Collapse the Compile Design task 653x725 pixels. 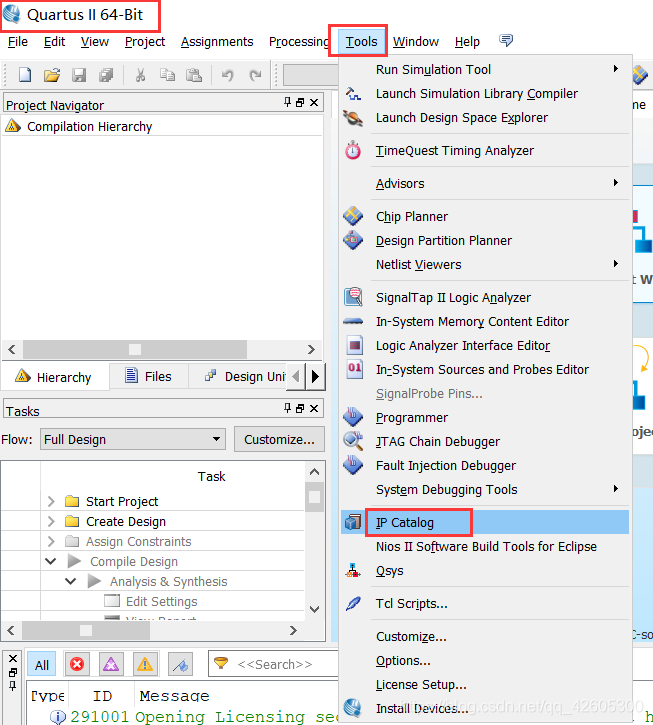(x=51, y=561)
